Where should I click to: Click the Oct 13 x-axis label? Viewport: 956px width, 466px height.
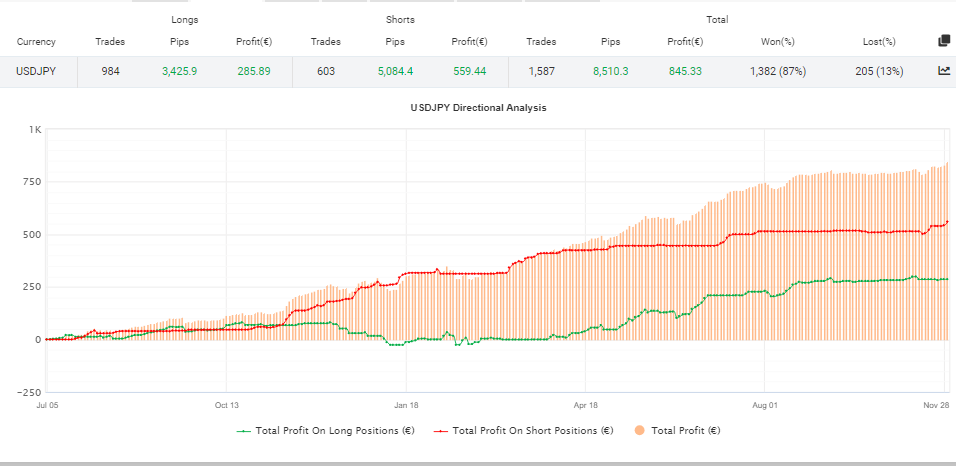(x=226, y=404)
